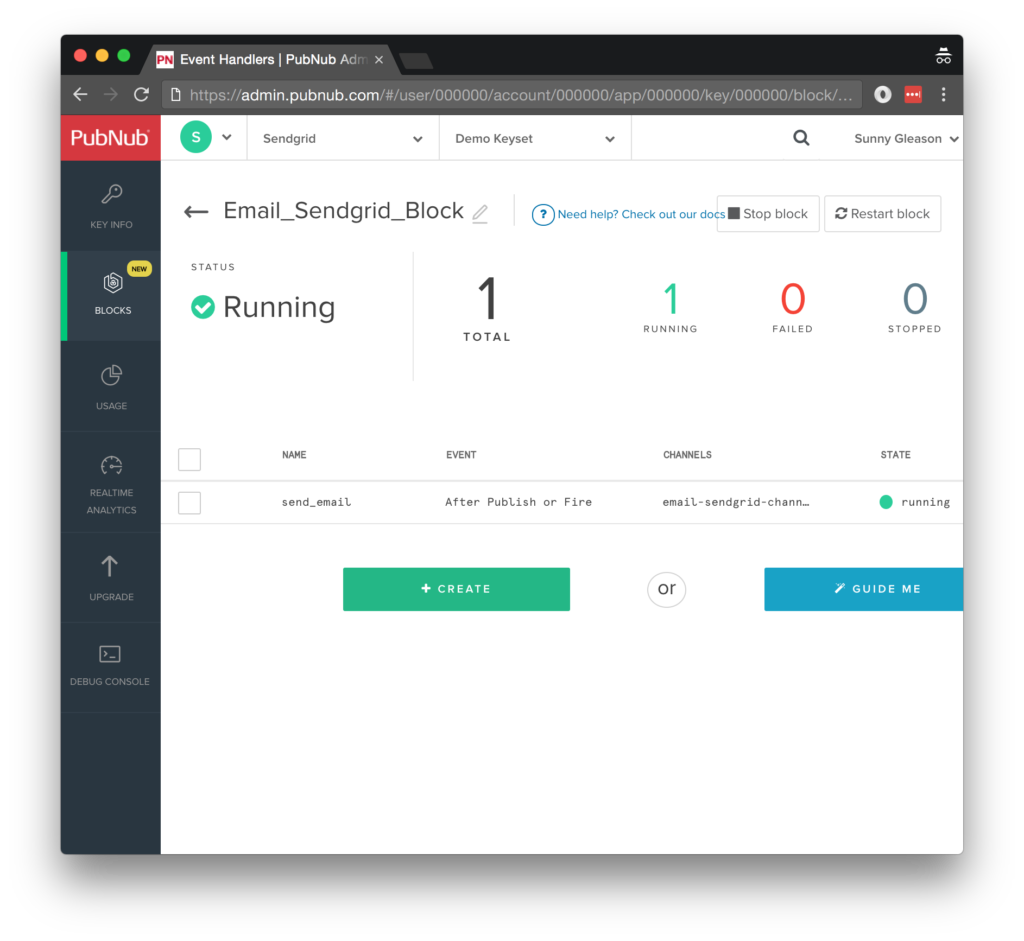Open Realtime Analytics gauge section

click(111, 484)
